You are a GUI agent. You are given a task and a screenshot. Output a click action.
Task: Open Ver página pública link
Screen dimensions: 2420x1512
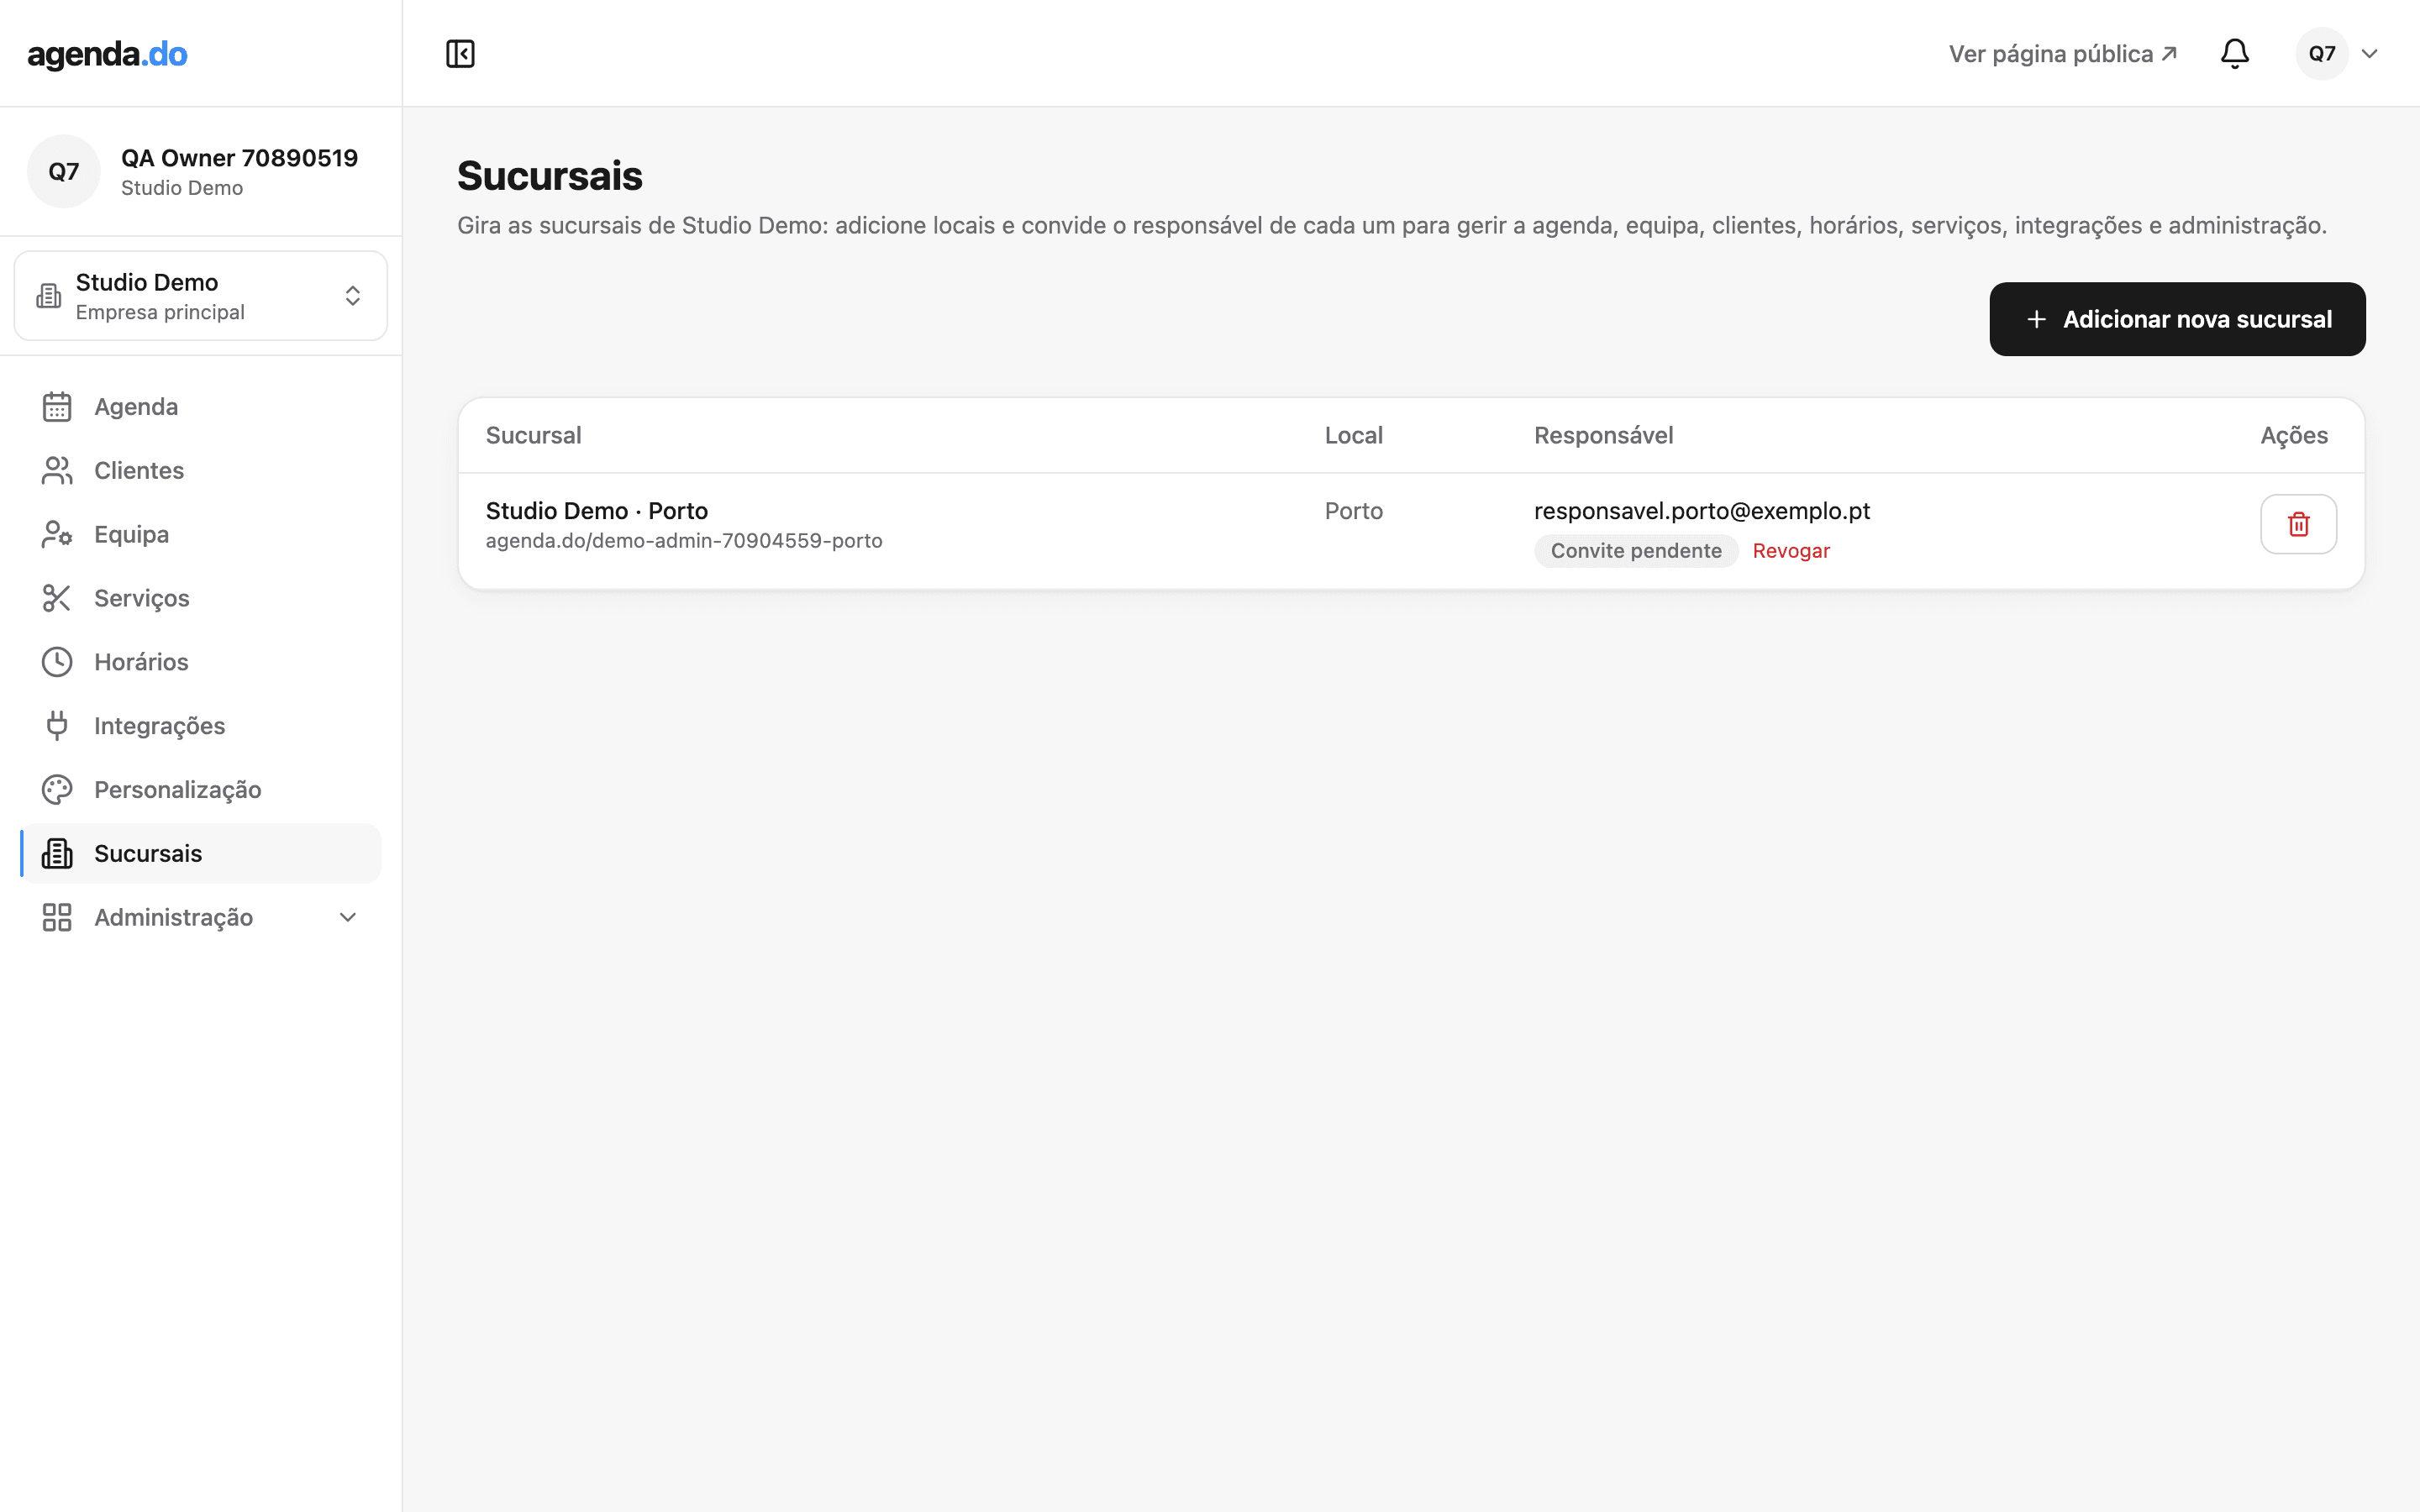(x=2062, y=54)
